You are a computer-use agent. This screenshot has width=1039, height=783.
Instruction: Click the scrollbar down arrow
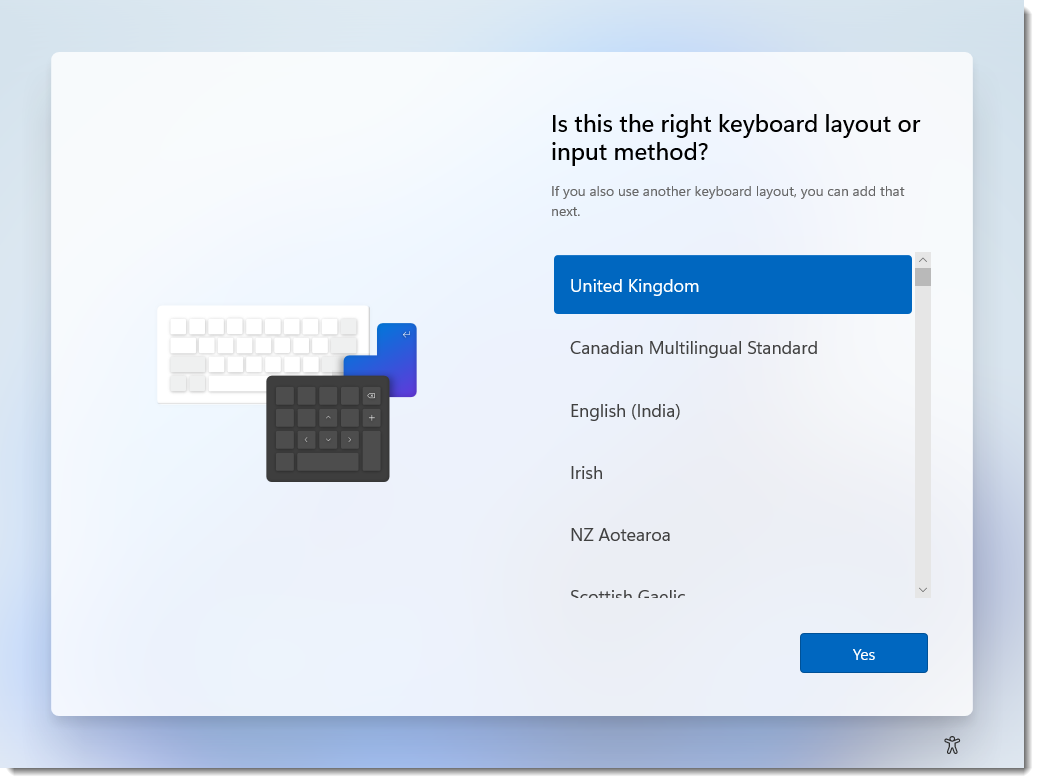[923, 589]
